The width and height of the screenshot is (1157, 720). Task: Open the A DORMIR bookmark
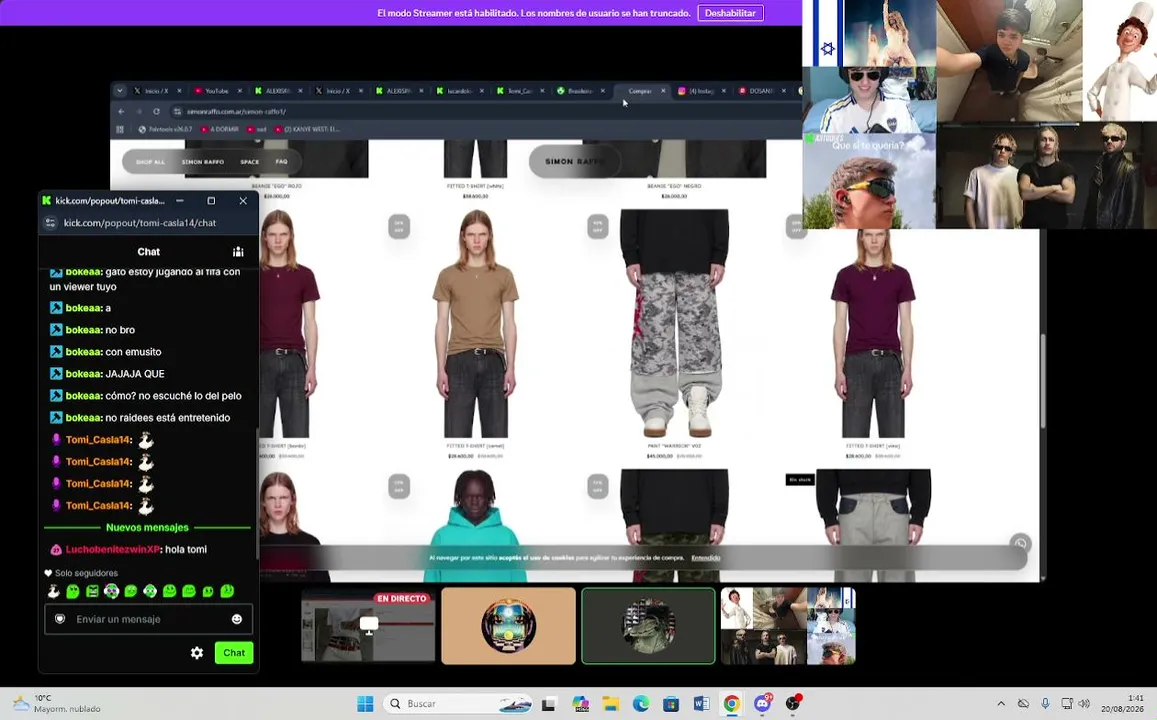(x=219, y=129)
